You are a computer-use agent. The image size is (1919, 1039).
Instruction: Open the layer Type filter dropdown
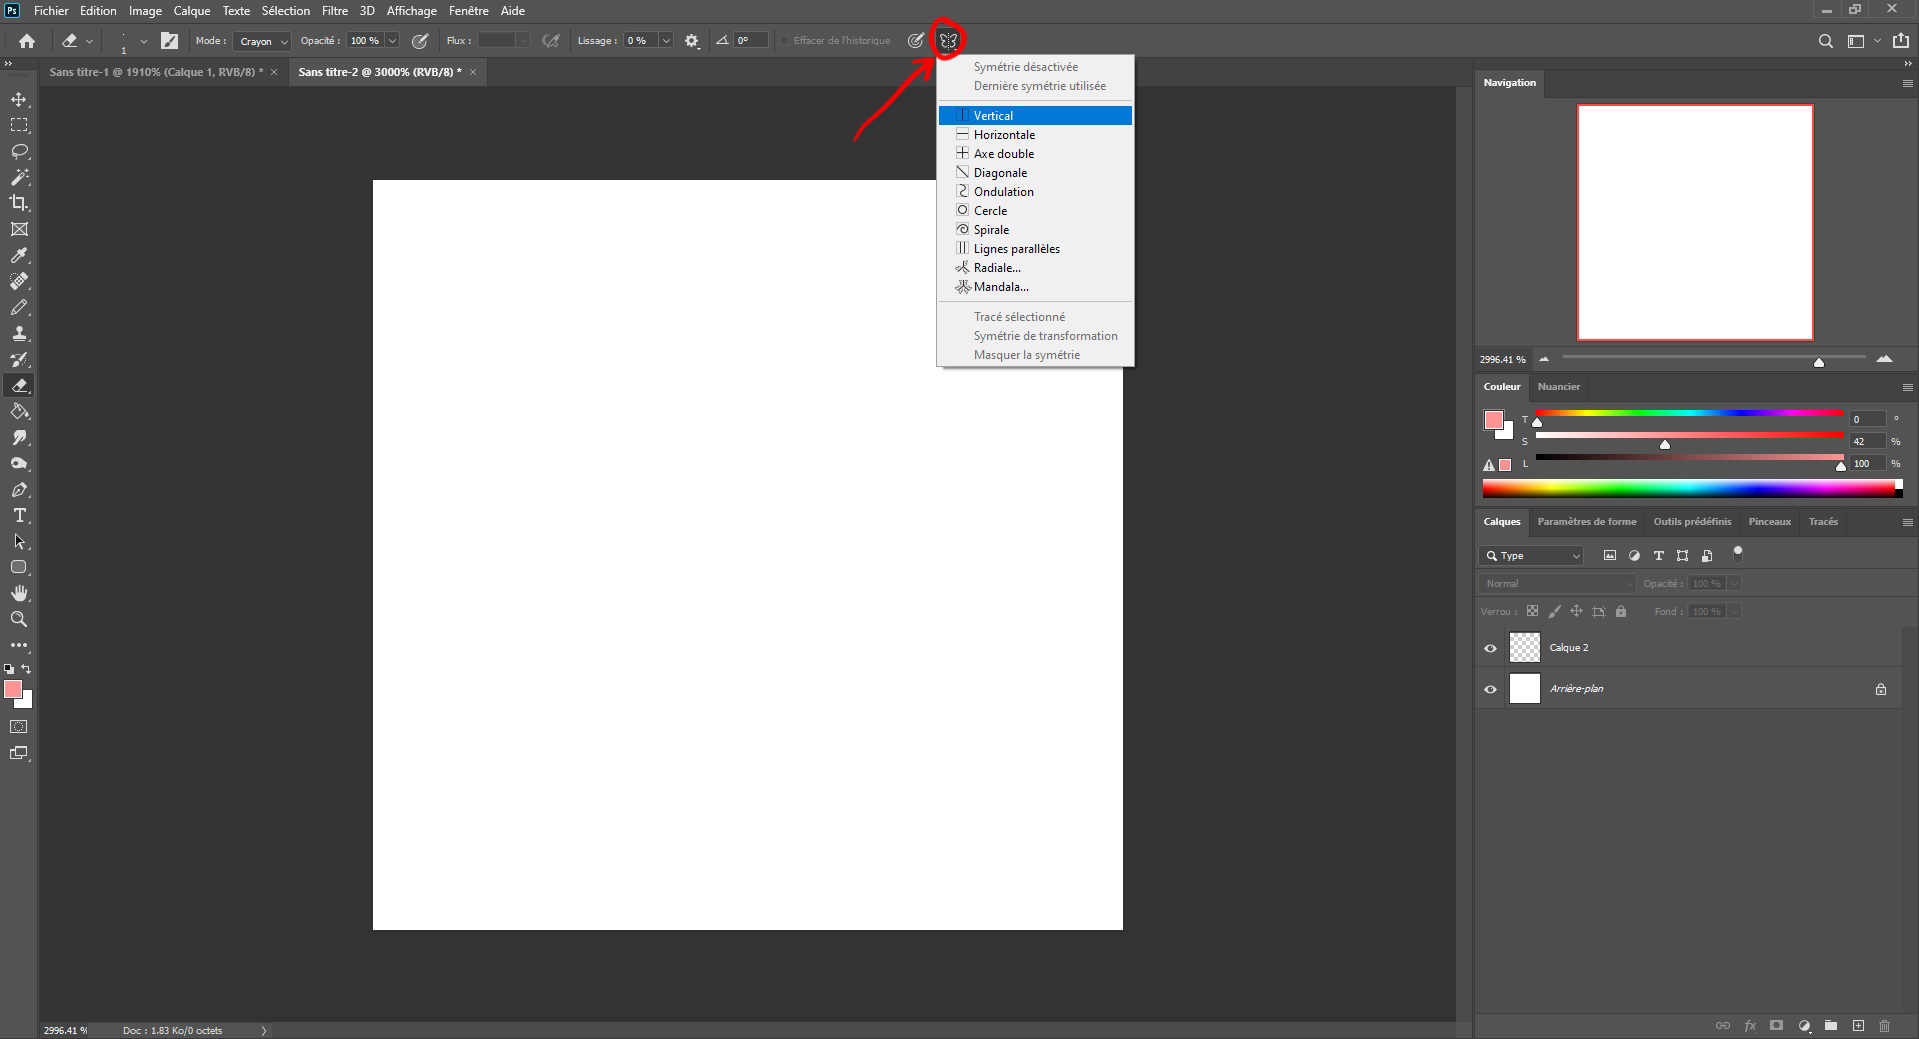(1532, 556)
